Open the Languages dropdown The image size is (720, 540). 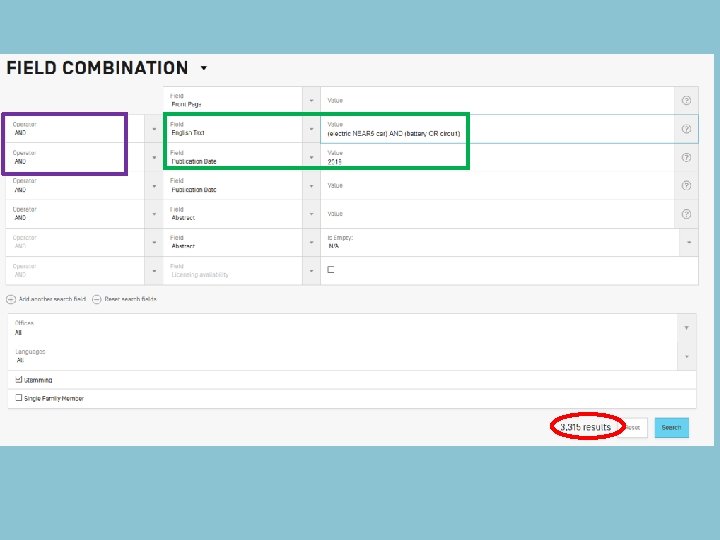coord(686,356)
